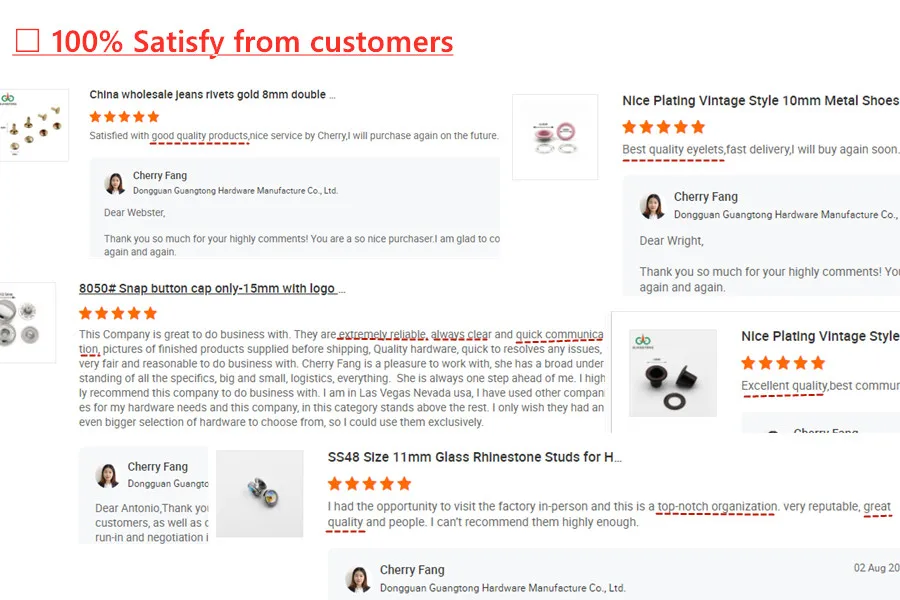
Task: Click the rhinestone stud product image
Action: click(260, 492)
